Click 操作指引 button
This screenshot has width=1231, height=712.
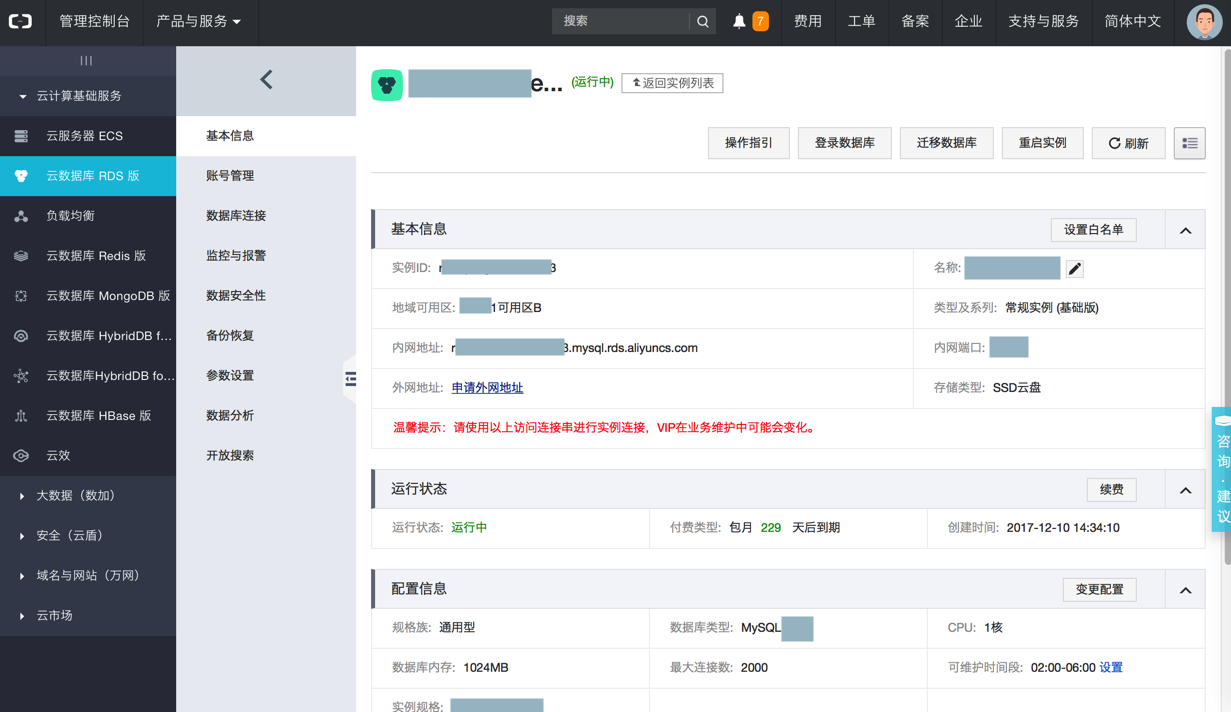749,143
